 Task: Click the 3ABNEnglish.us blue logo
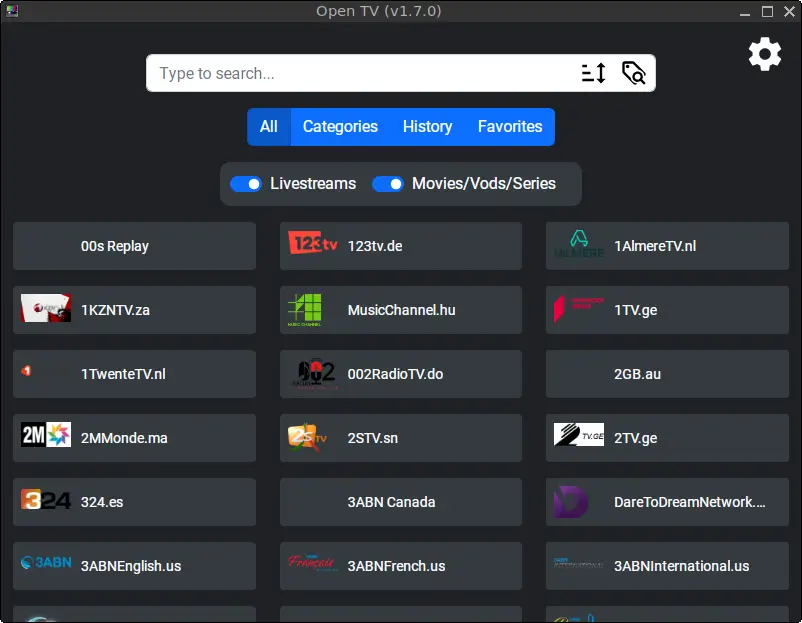pyautogui.click(x=46, y=563)
